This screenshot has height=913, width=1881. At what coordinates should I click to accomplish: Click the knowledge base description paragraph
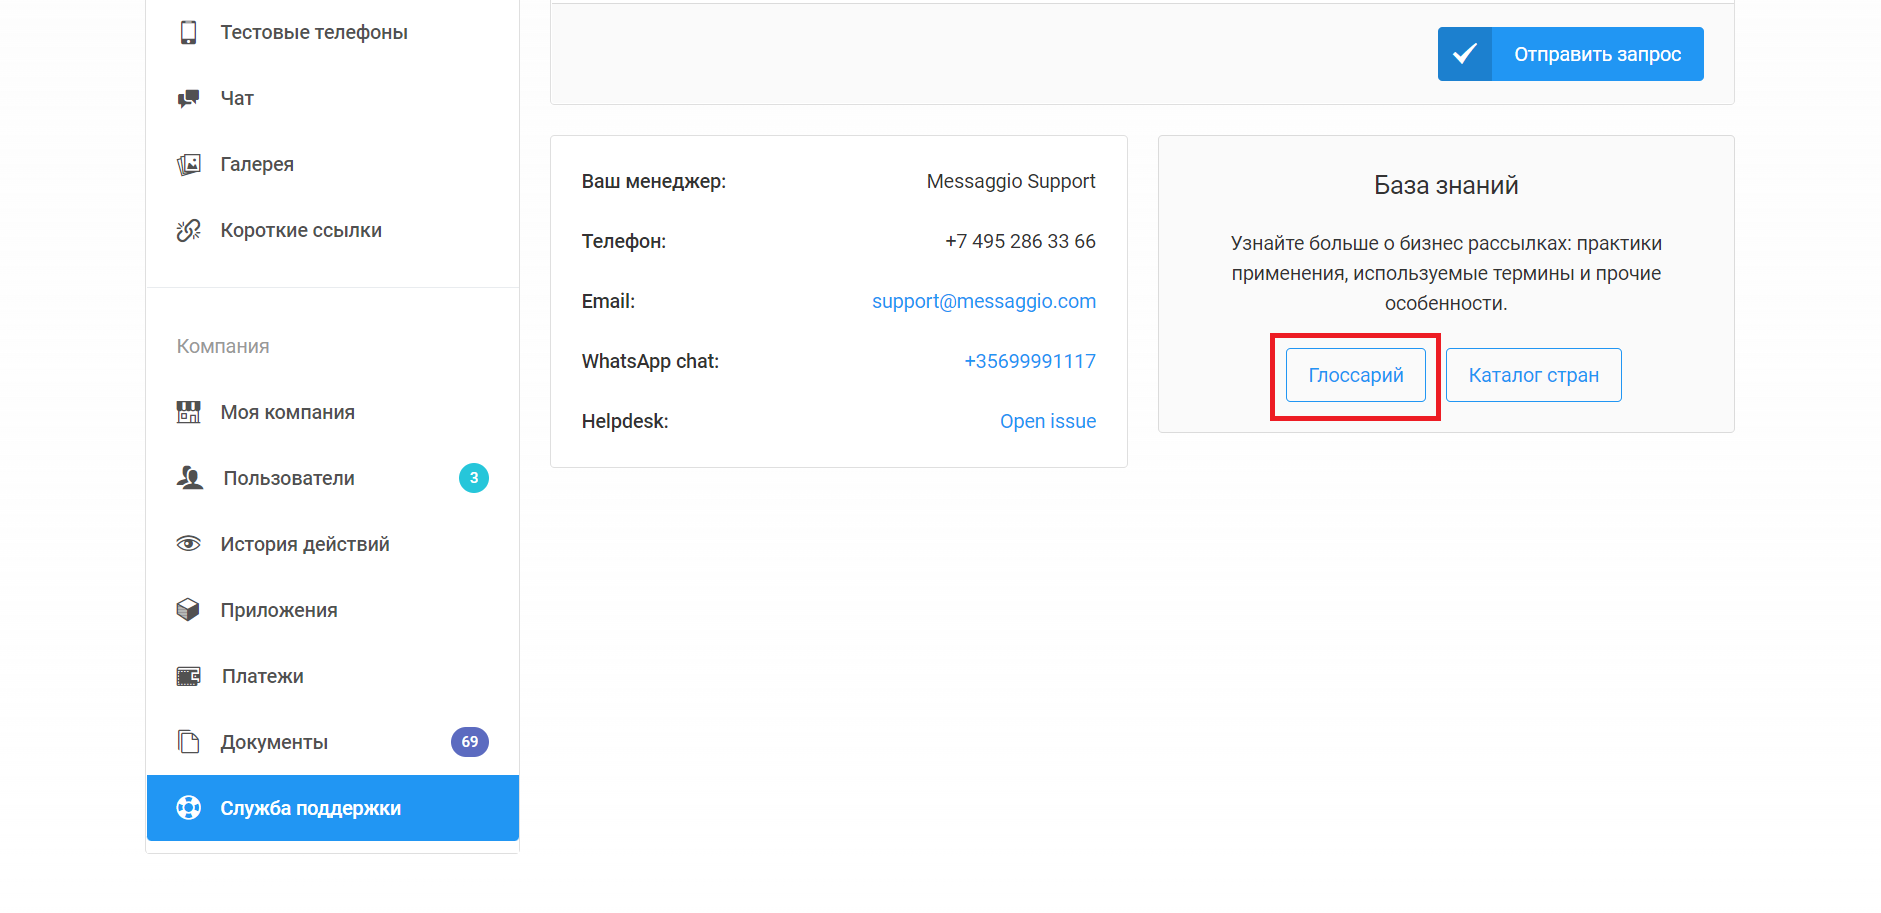(x=1446, y=273)
